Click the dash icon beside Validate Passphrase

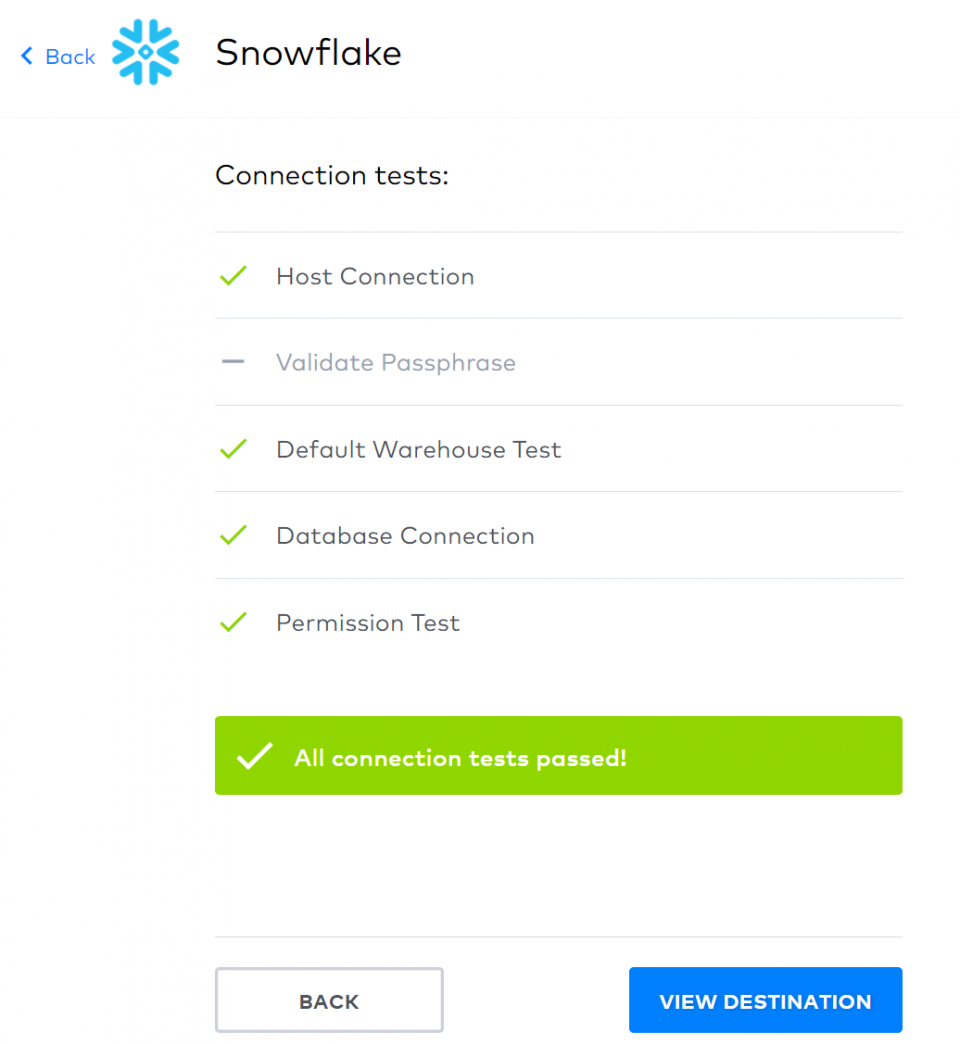coord(232,362)
